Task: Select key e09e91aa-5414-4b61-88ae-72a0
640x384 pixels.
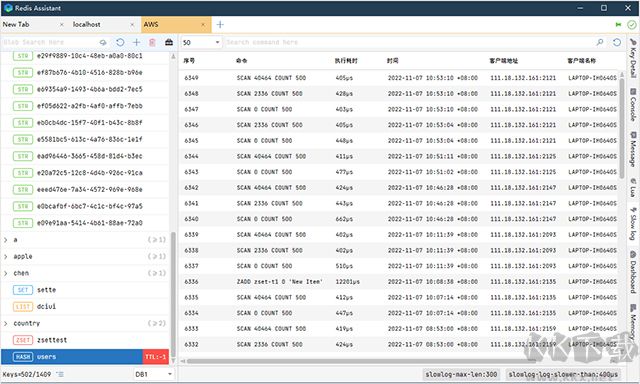Action: click(x=85, y=223)
